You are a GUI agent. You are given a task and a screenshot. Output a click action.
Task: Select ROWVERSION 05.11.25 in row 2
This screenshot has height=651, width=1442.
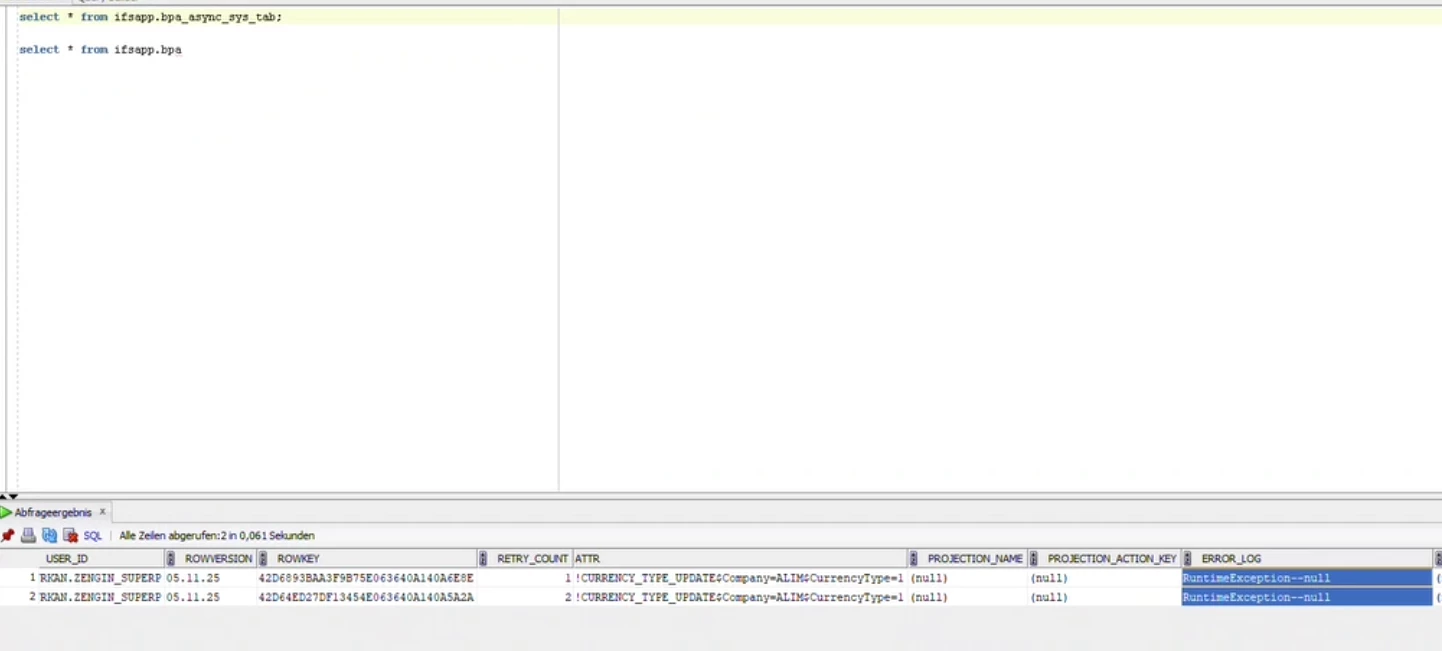click(211, 597)
